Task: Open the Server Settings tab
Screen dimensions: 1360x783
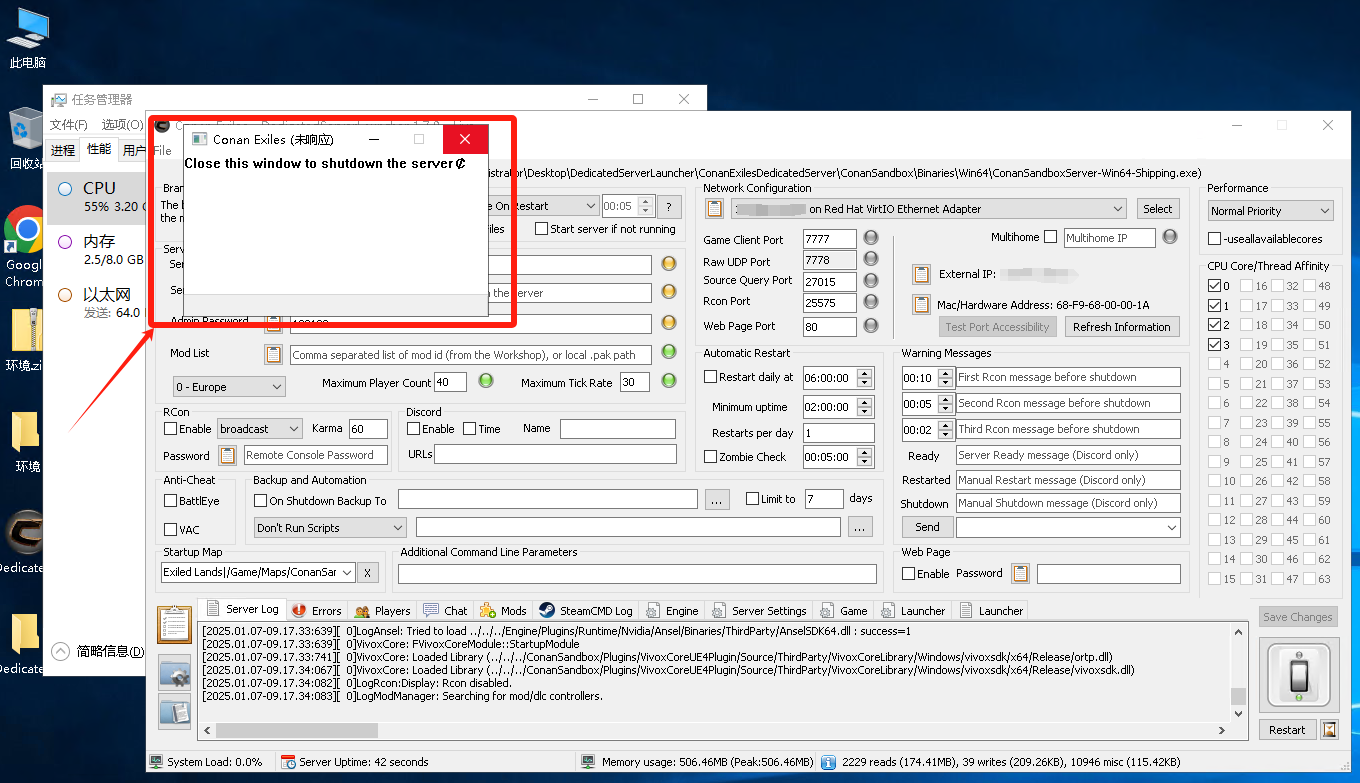Action: coord(759,611)
